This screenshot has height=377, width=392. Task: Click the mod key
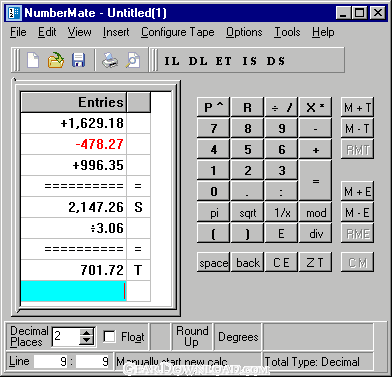pyautogui.click(x=315, y=213)
